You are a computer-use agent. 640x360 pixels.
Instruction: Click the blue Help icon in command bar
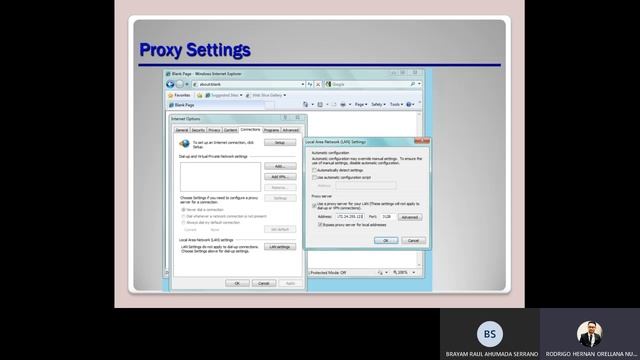(409, 104)
